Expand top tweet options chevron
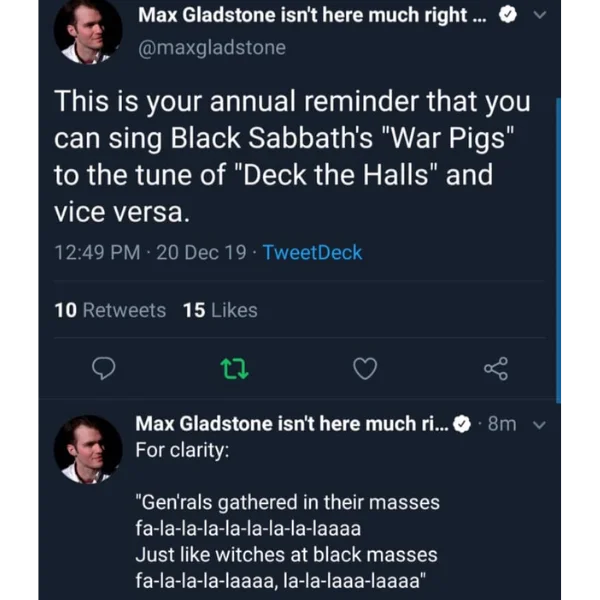600x600 pixels. point(540,15)
